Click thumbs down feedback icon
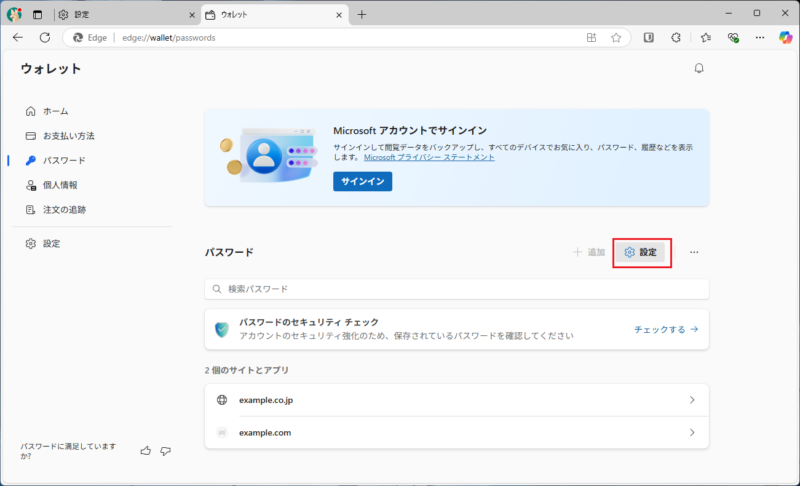Viewport: 800px width, 486px height. [x=165, y=451]
